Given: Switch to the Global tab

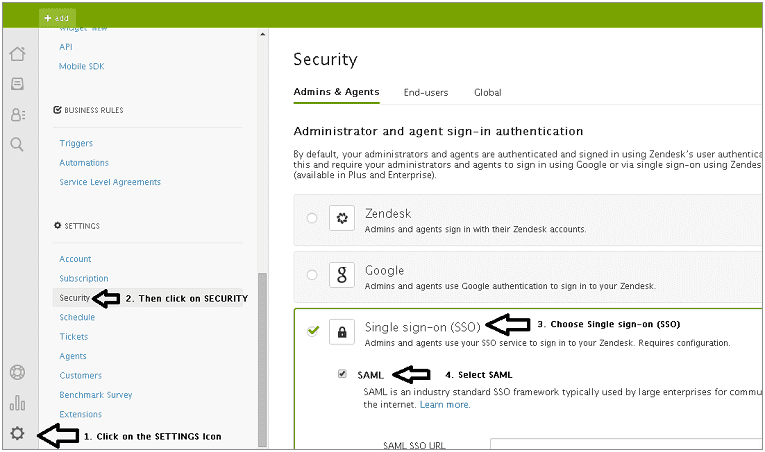Looking at the screenshot, I should coord(488,93).
